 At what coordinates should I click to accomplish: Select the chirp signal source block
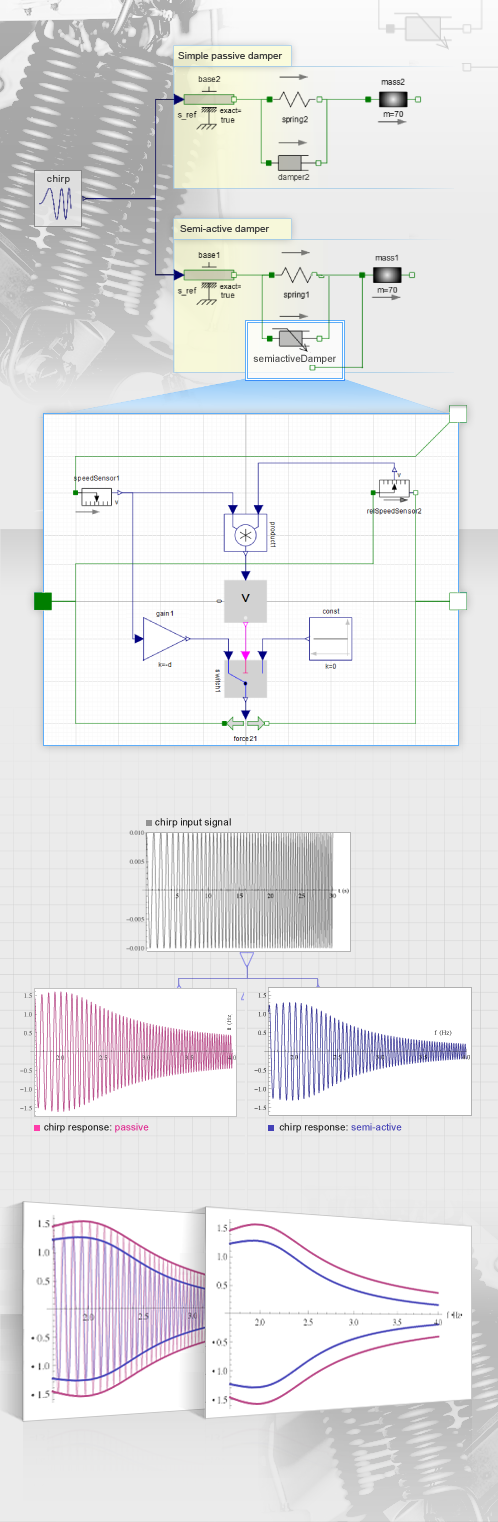point(57,198)
